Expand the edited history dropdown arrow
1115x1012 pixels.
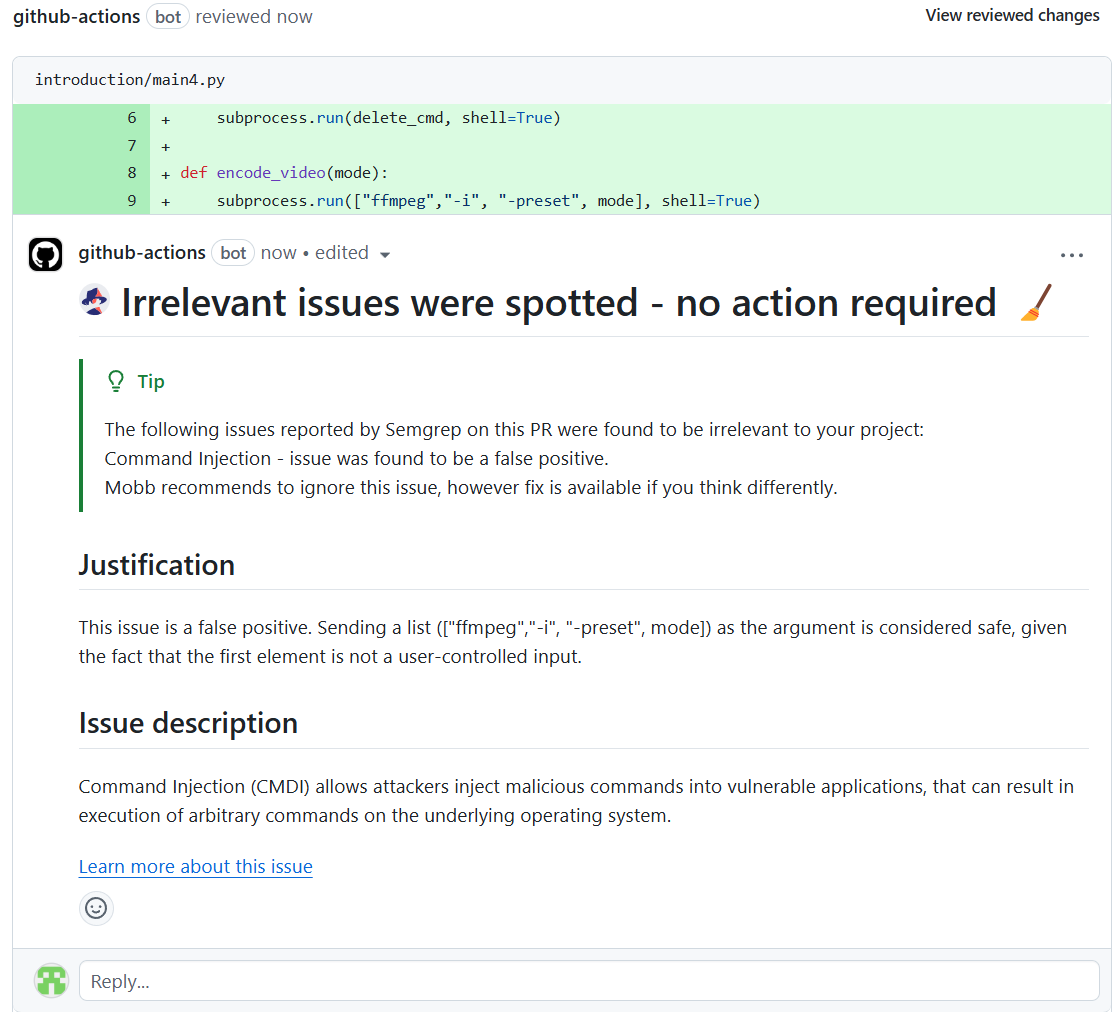tap(385, 255)
